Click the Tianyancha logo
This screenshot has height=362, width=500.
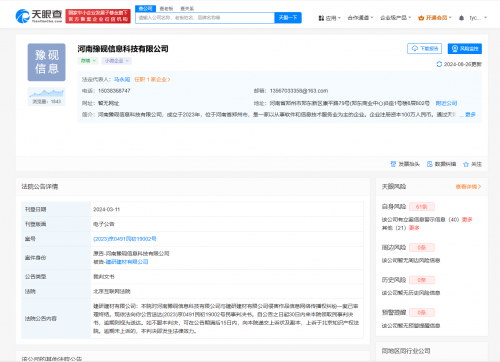tap(39, 16)
